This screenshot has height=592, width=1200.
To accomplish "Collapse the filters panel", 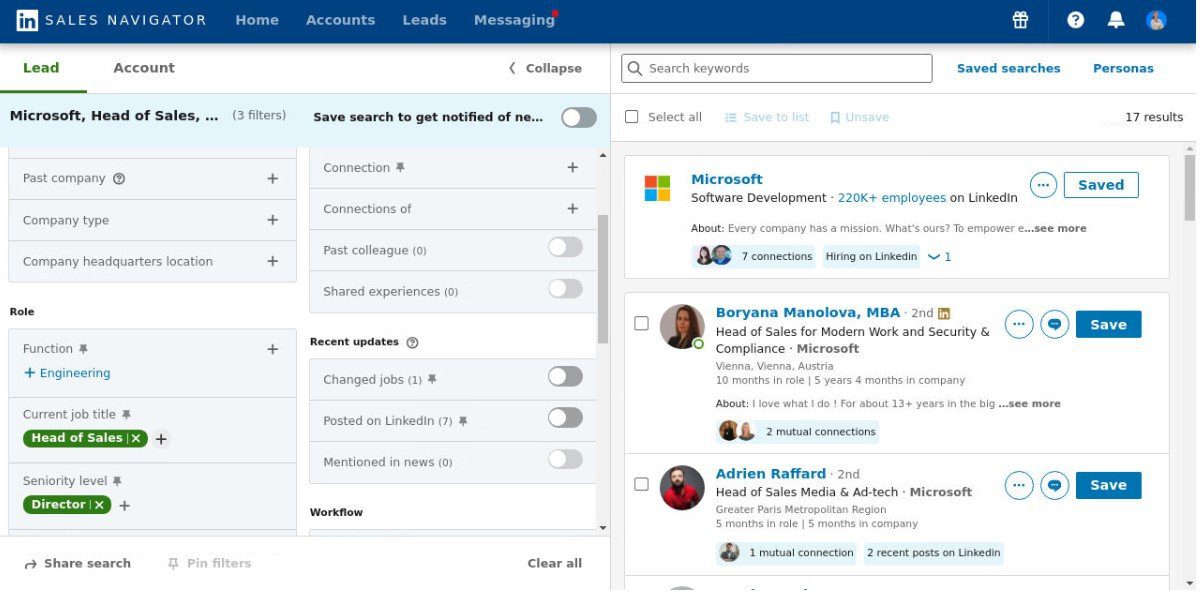I will (x=545, y=68).
